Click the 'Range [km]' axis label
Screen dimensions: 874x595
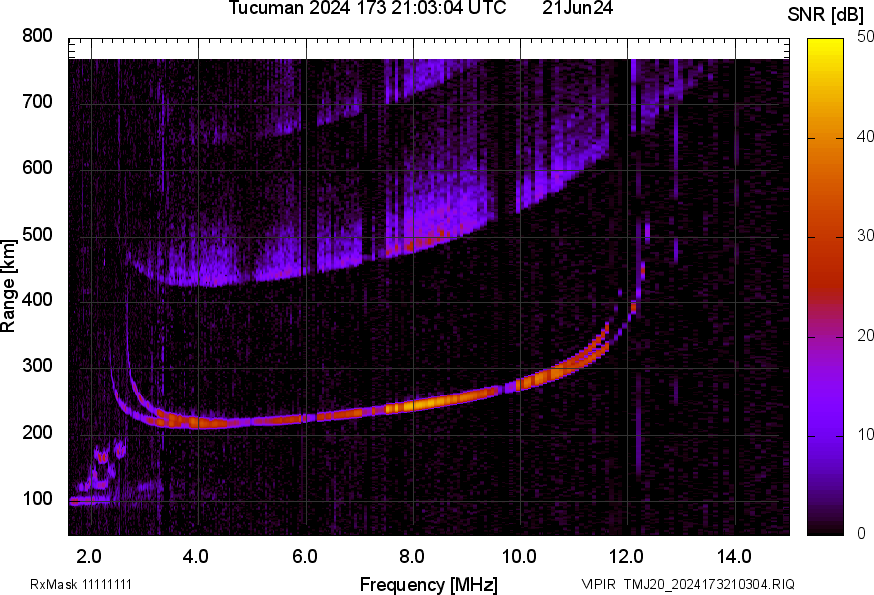click(x=8, y=287)
